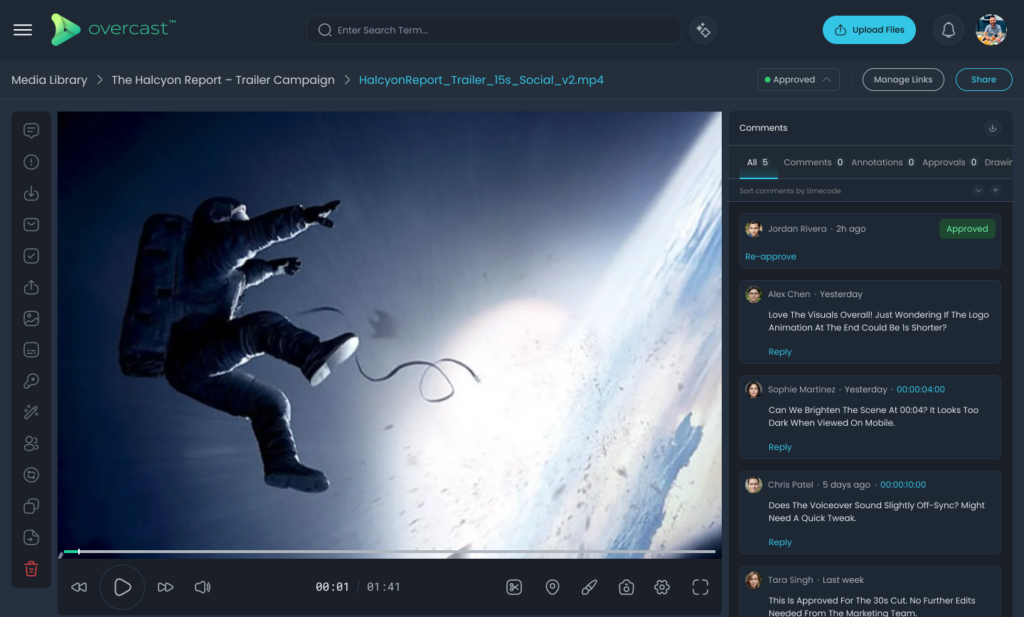Open notifications via the bell icon
This screenshot has width=1024, height=617.
click(948, 30)
